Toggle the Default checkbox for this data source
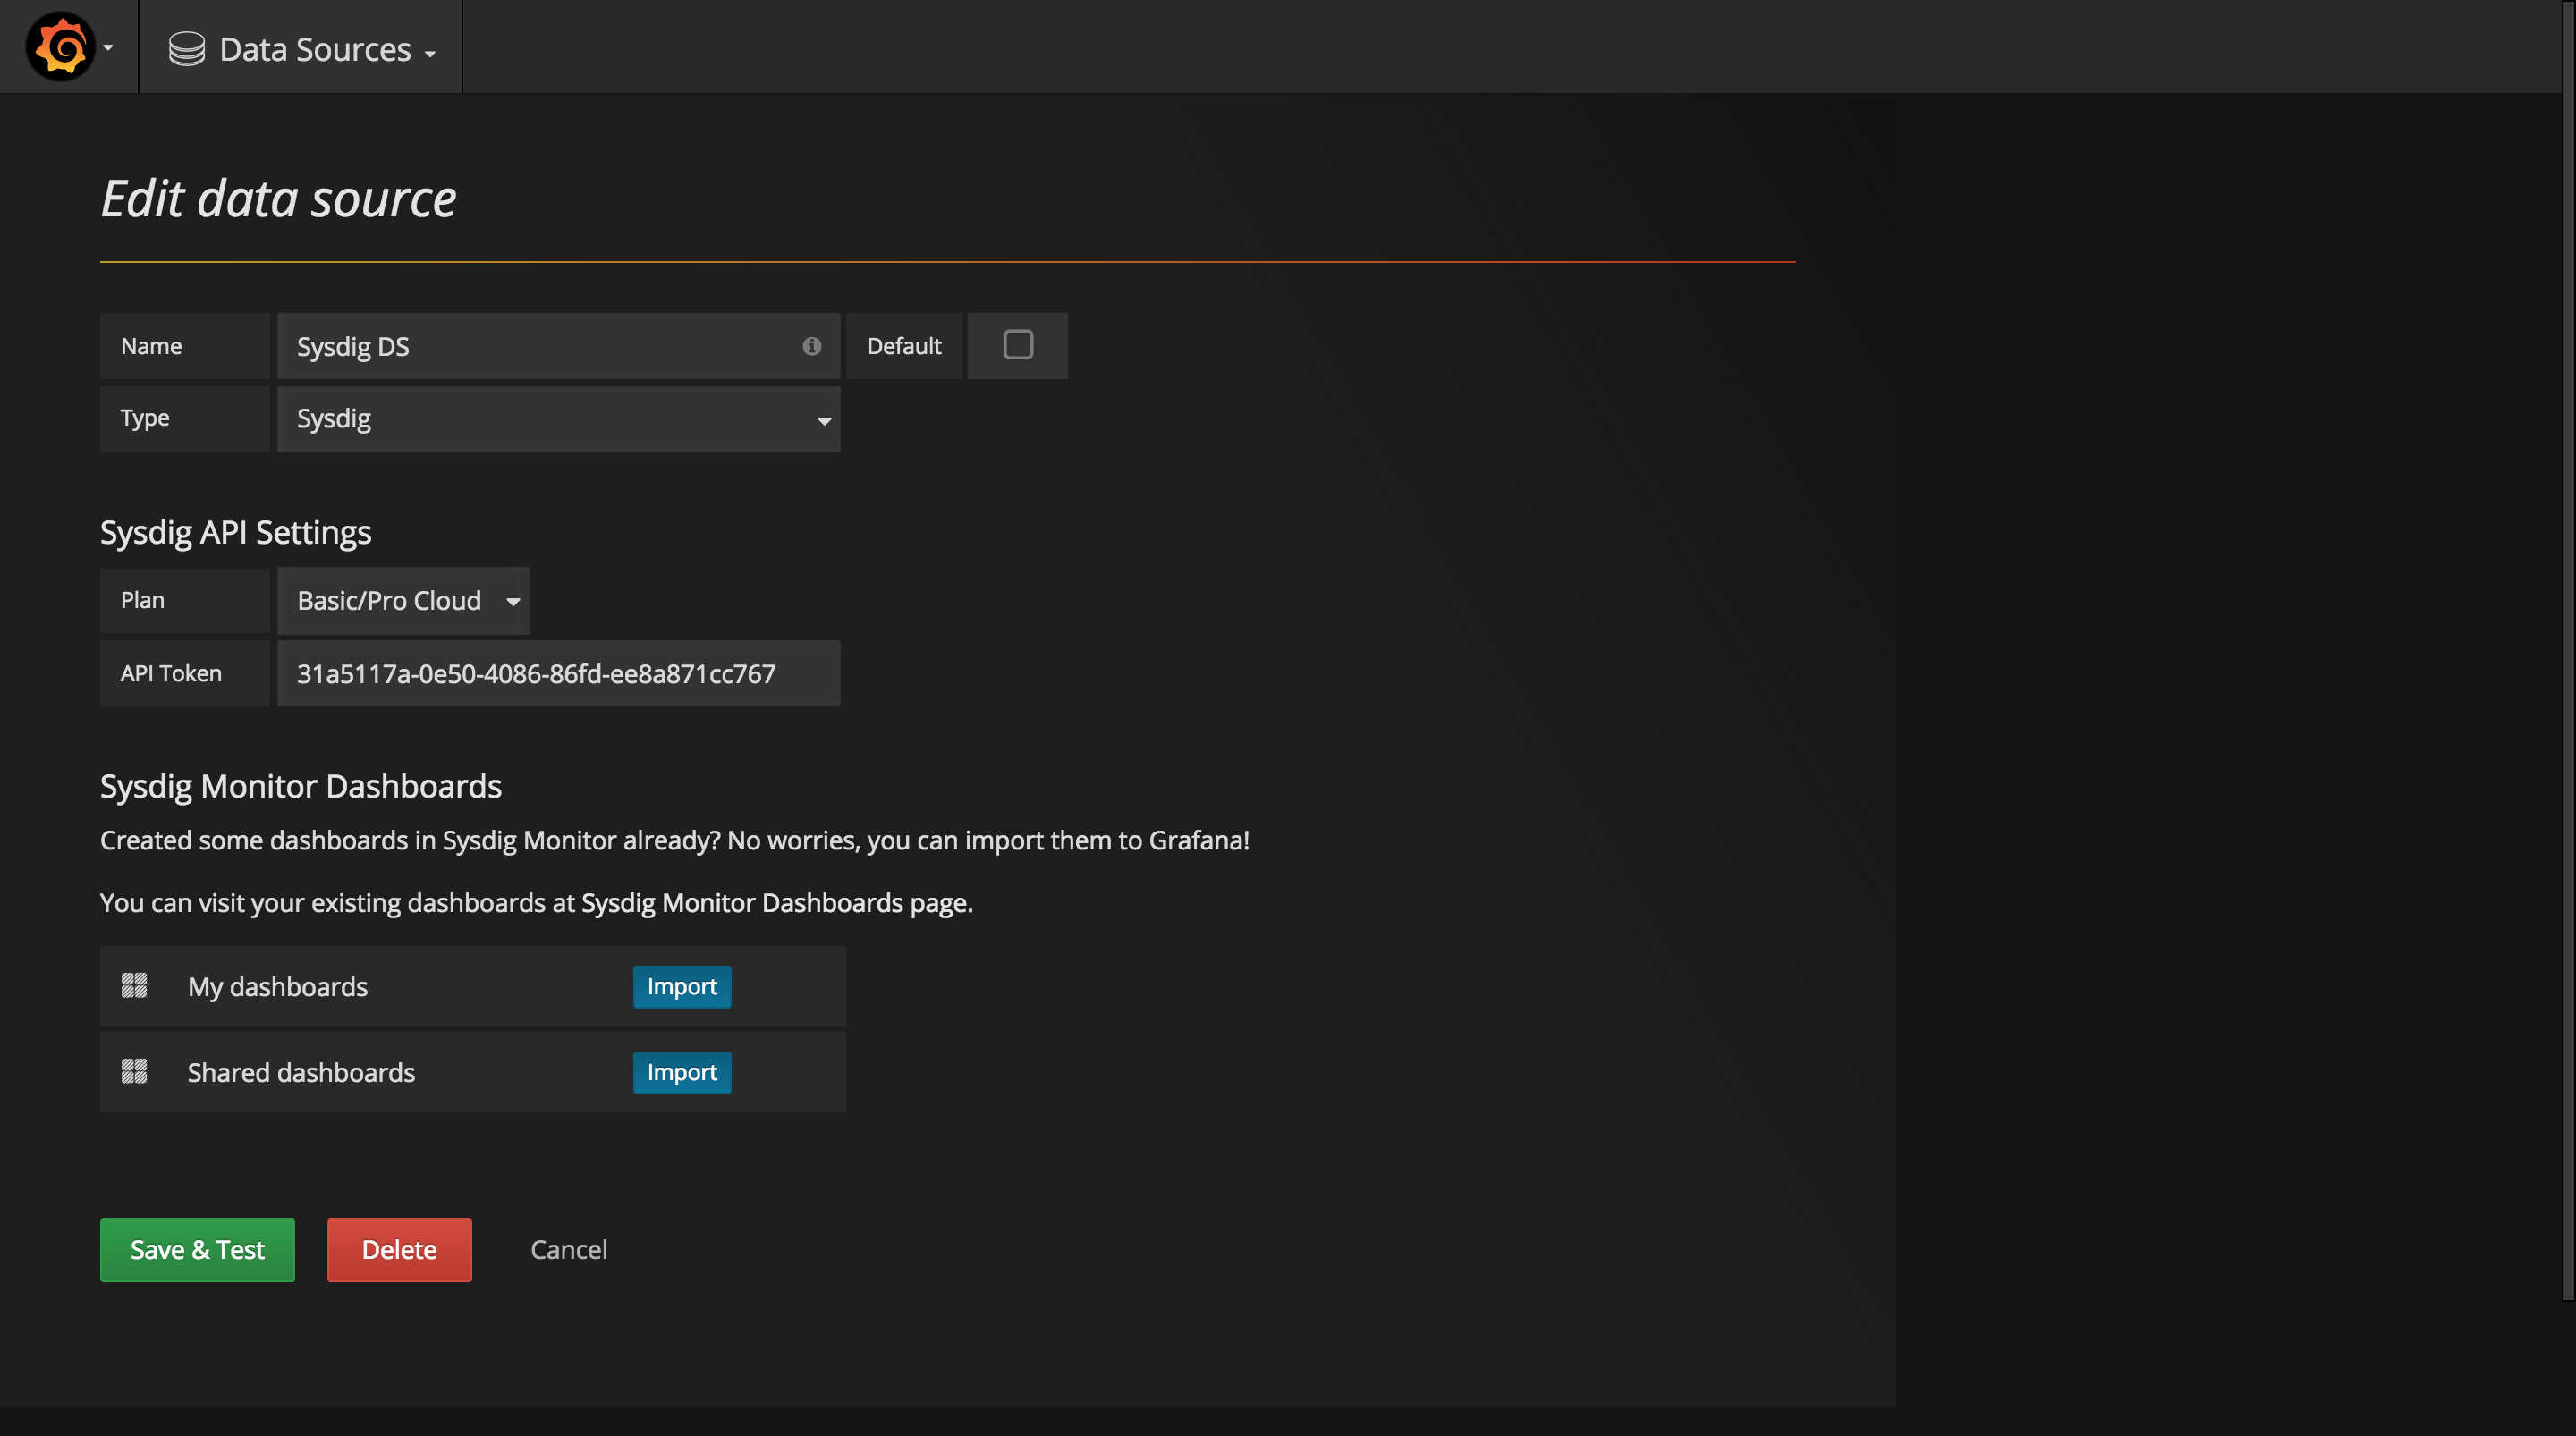 click(1019, 345)
